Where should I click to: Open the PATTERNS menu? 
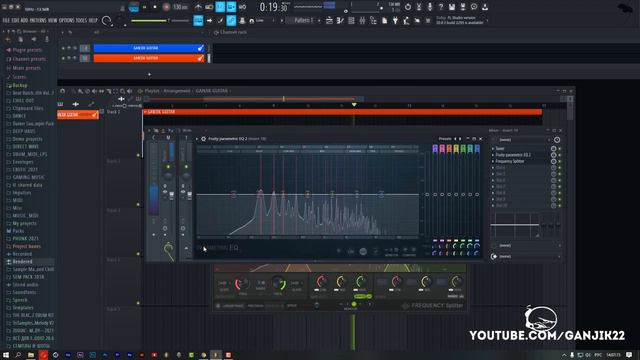coord(38,20)
